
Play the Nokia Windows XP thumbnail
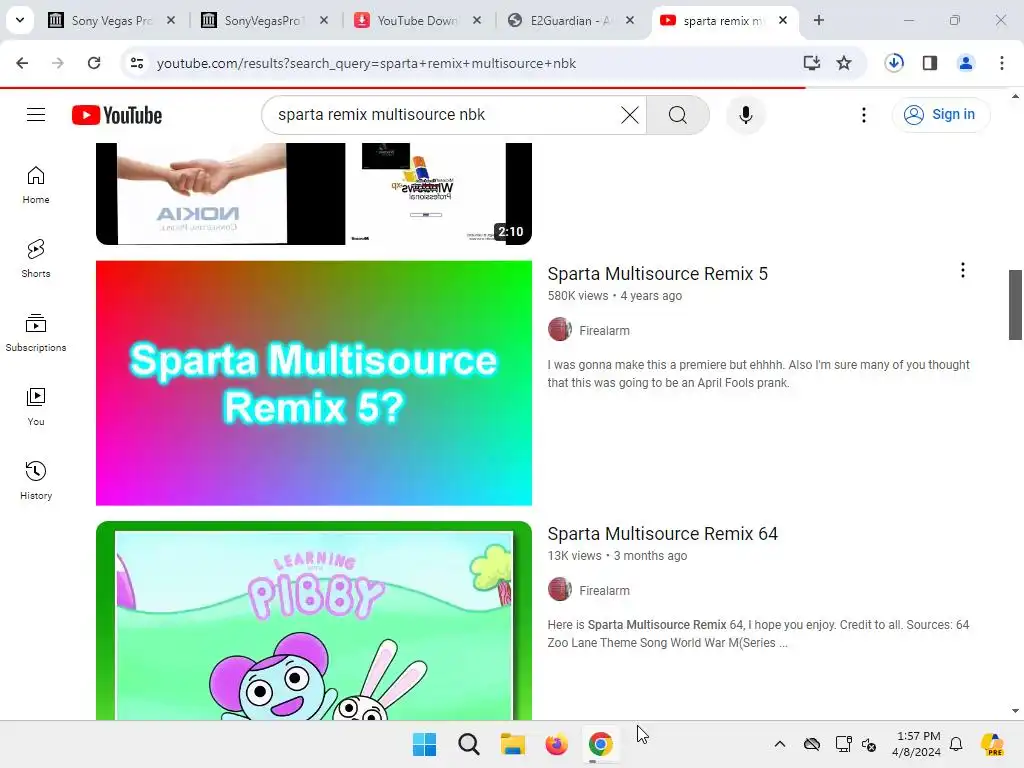[313, 194]
